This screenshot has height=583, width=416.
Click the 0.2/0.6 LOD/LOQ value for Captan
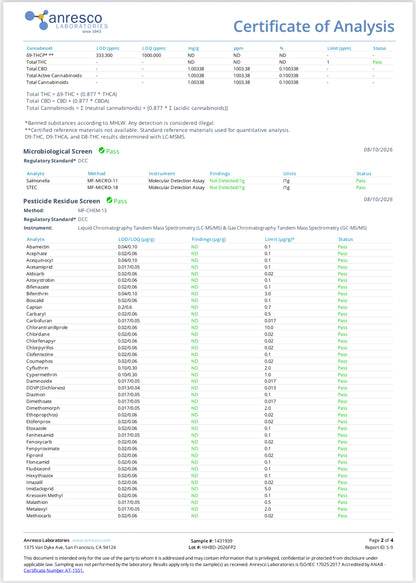pyautogui.click(x=125, y=307)
